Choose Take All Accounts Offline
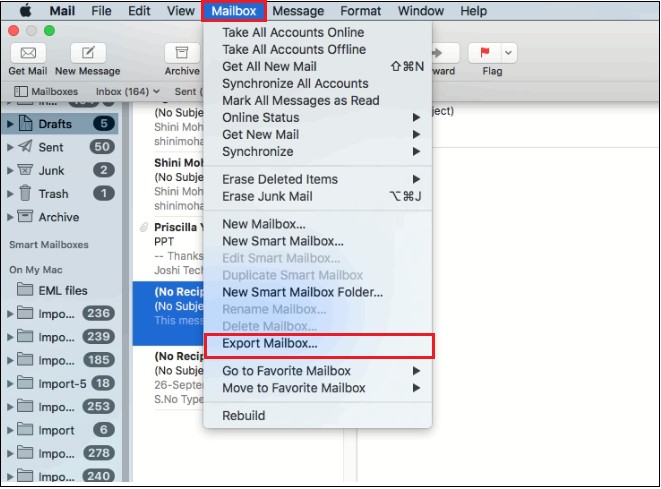The image size is (661, 489). (x=317, y=49)
